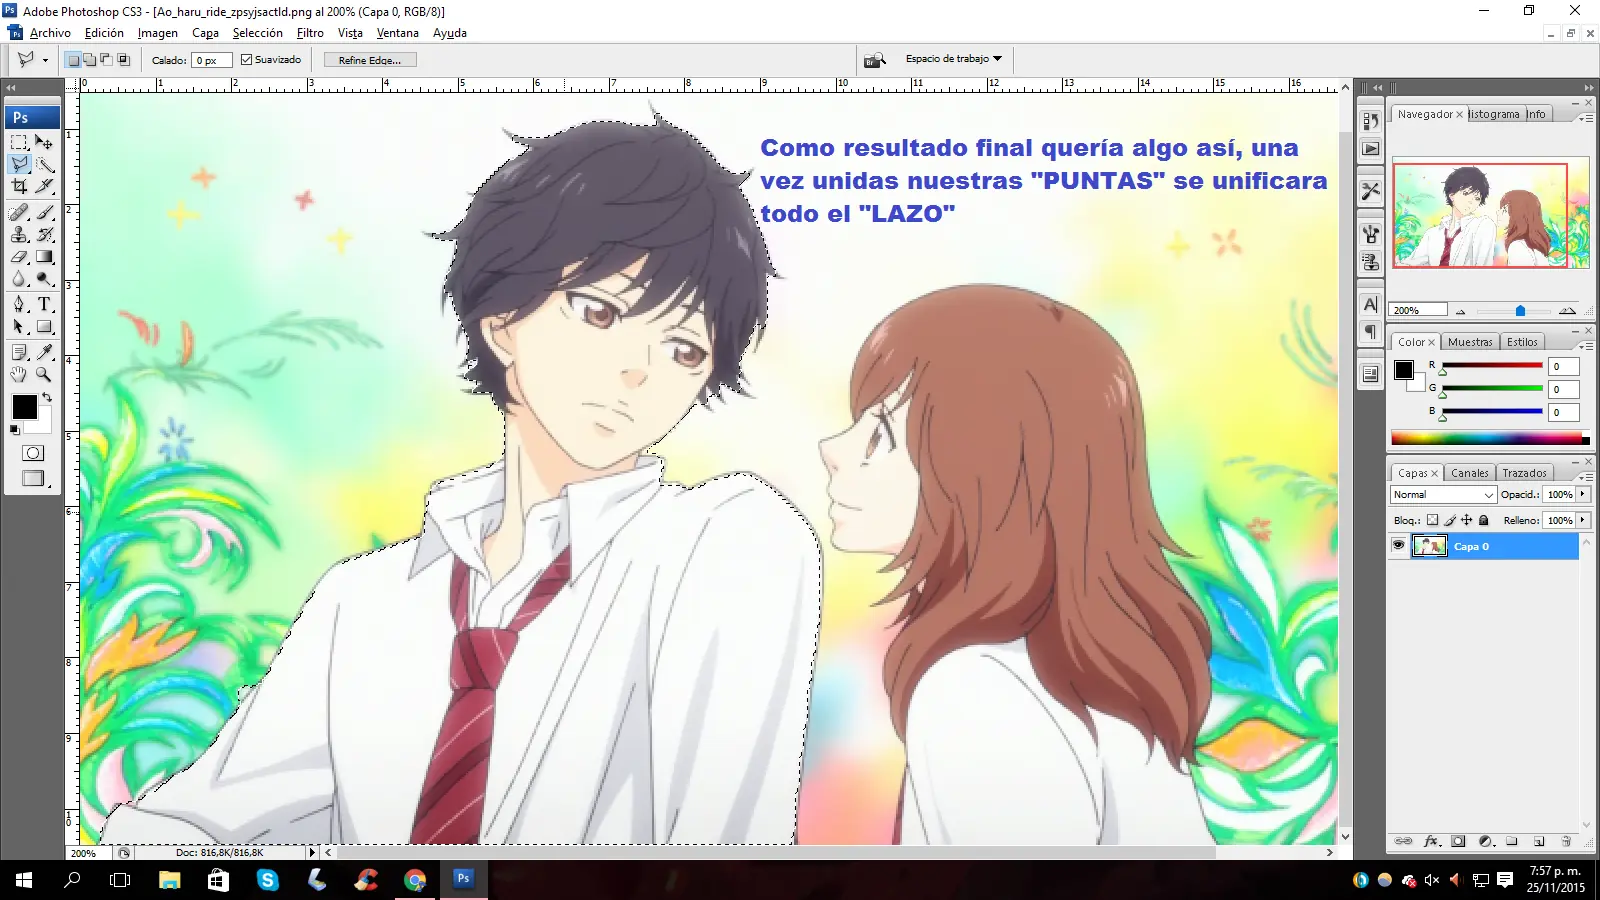
Task: Open the blending mode Normal dropdown
Action: (x=1443, y=495)
